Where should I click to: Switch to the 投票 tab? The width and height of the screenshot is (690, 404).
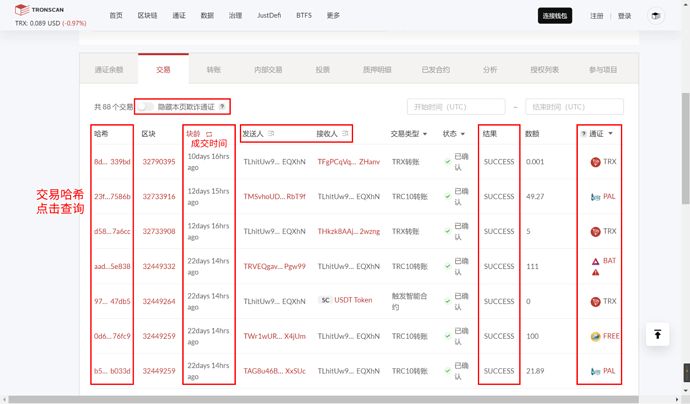point(323,70)
